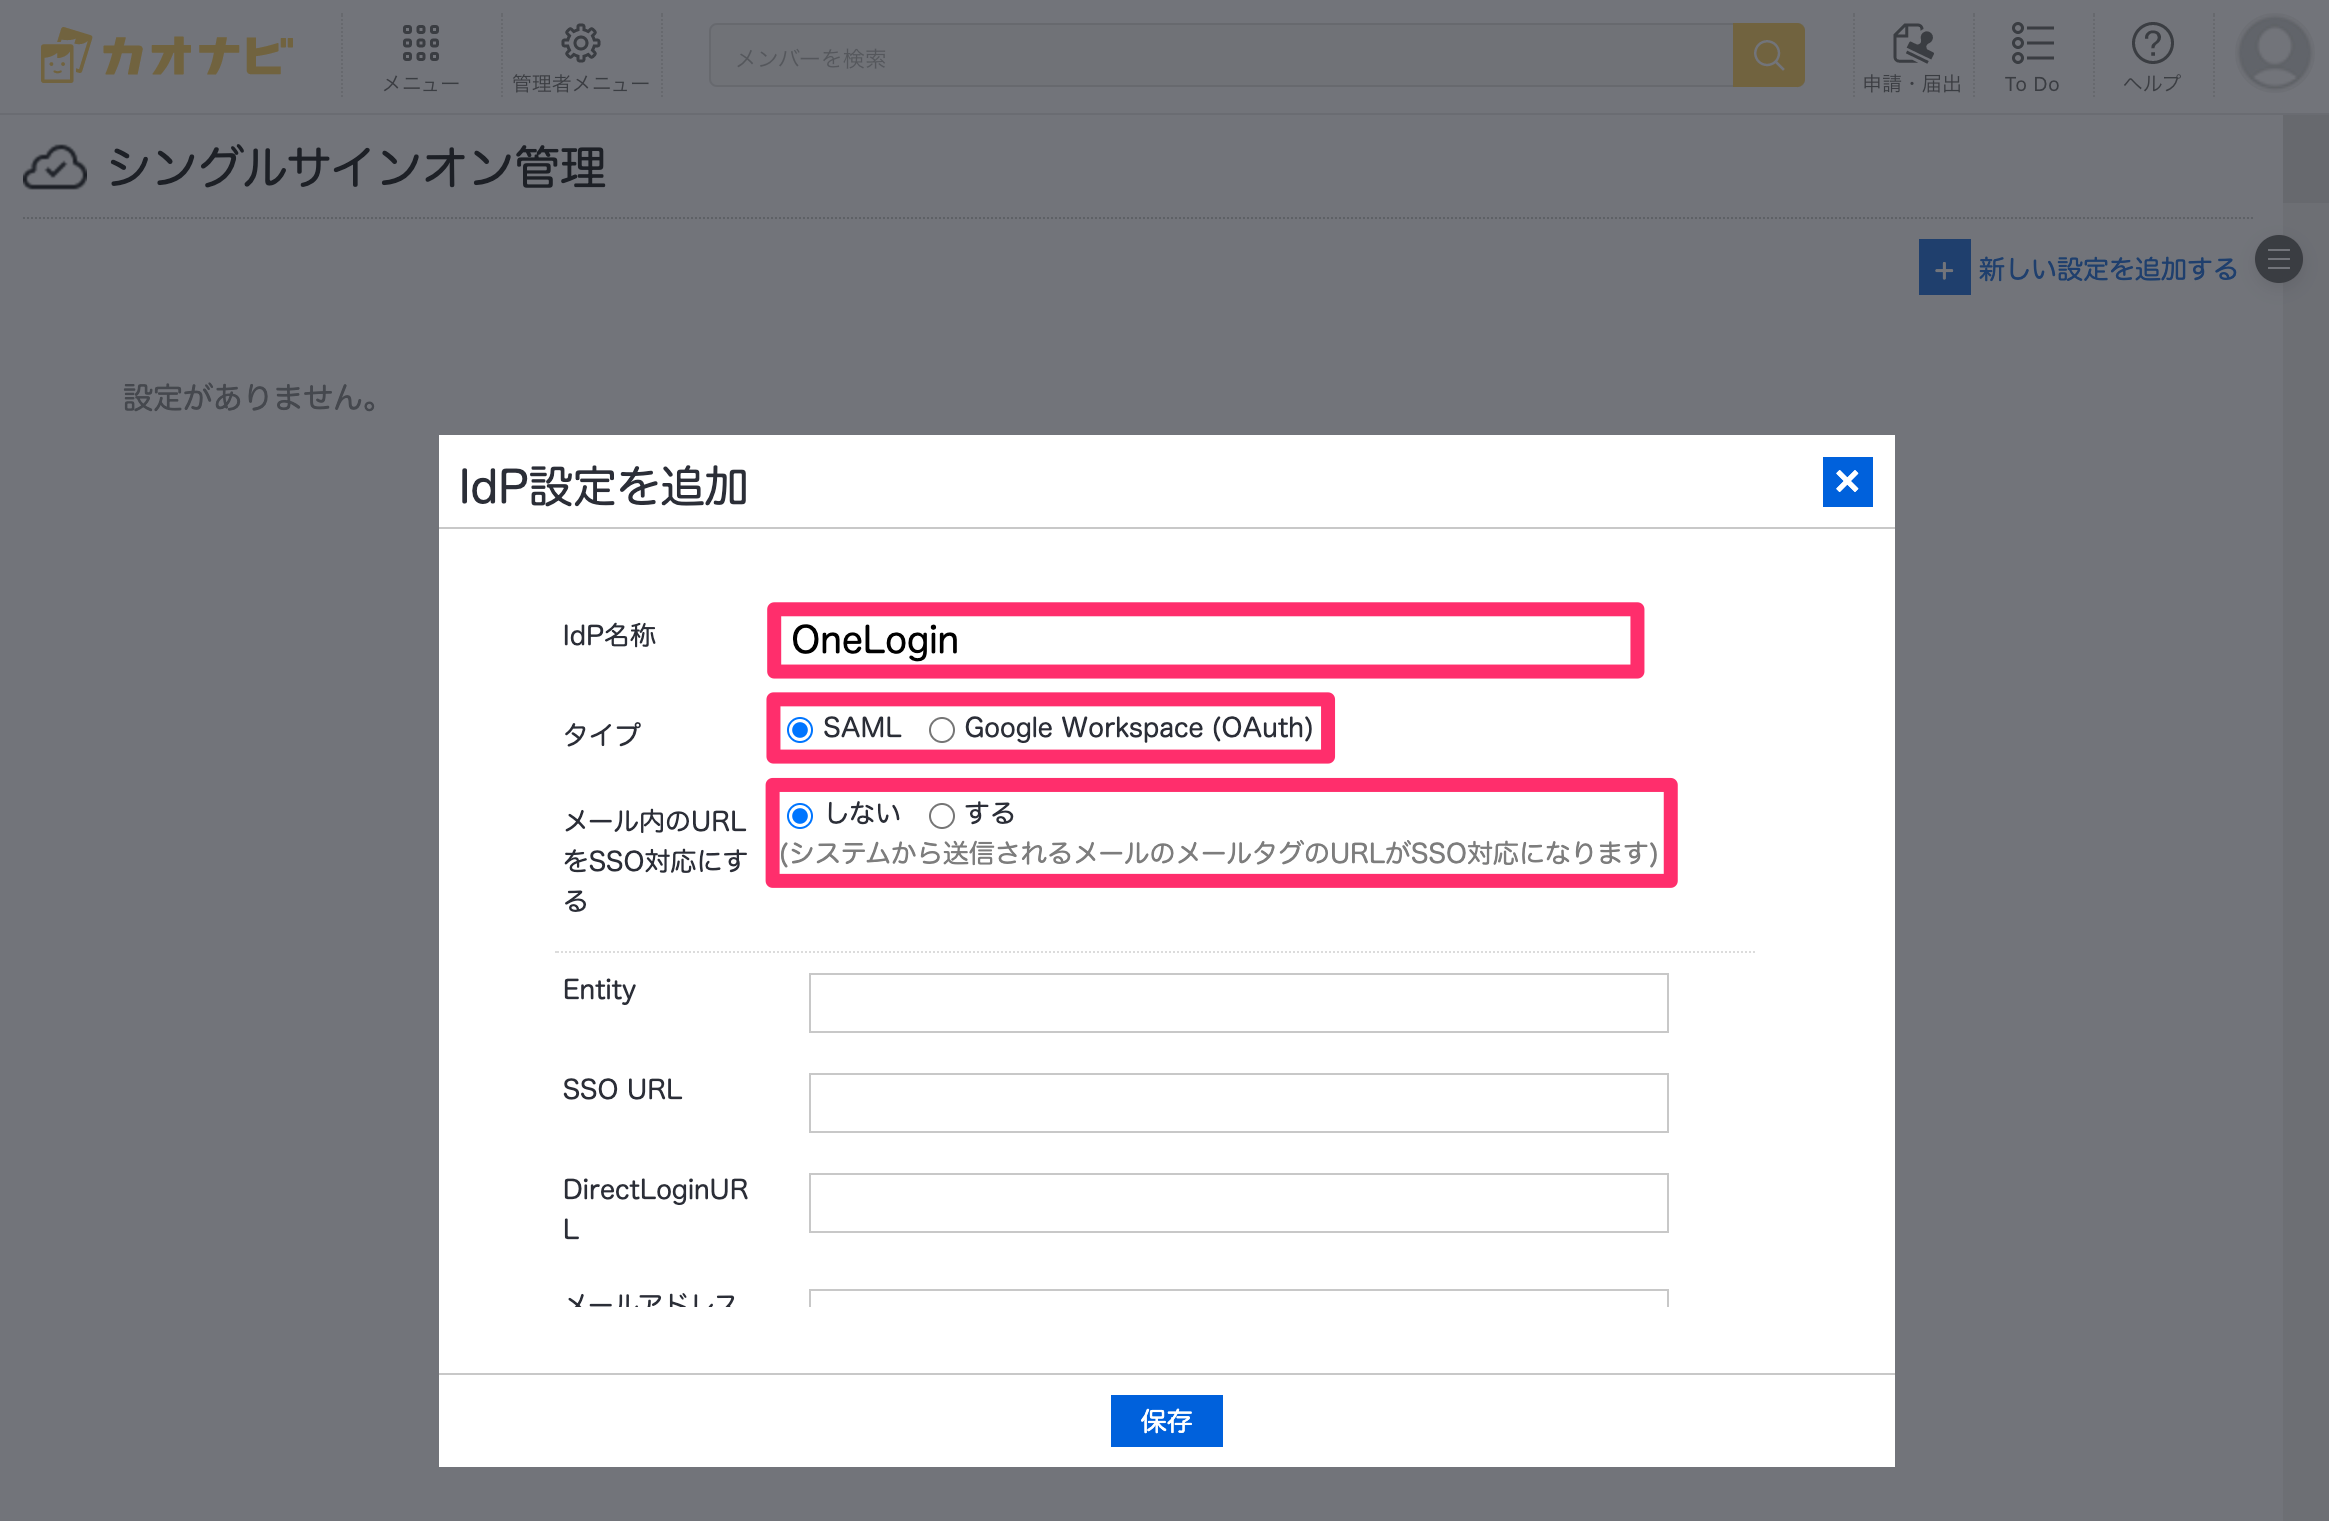Click the IdP名称 label

tap(609, 635)
